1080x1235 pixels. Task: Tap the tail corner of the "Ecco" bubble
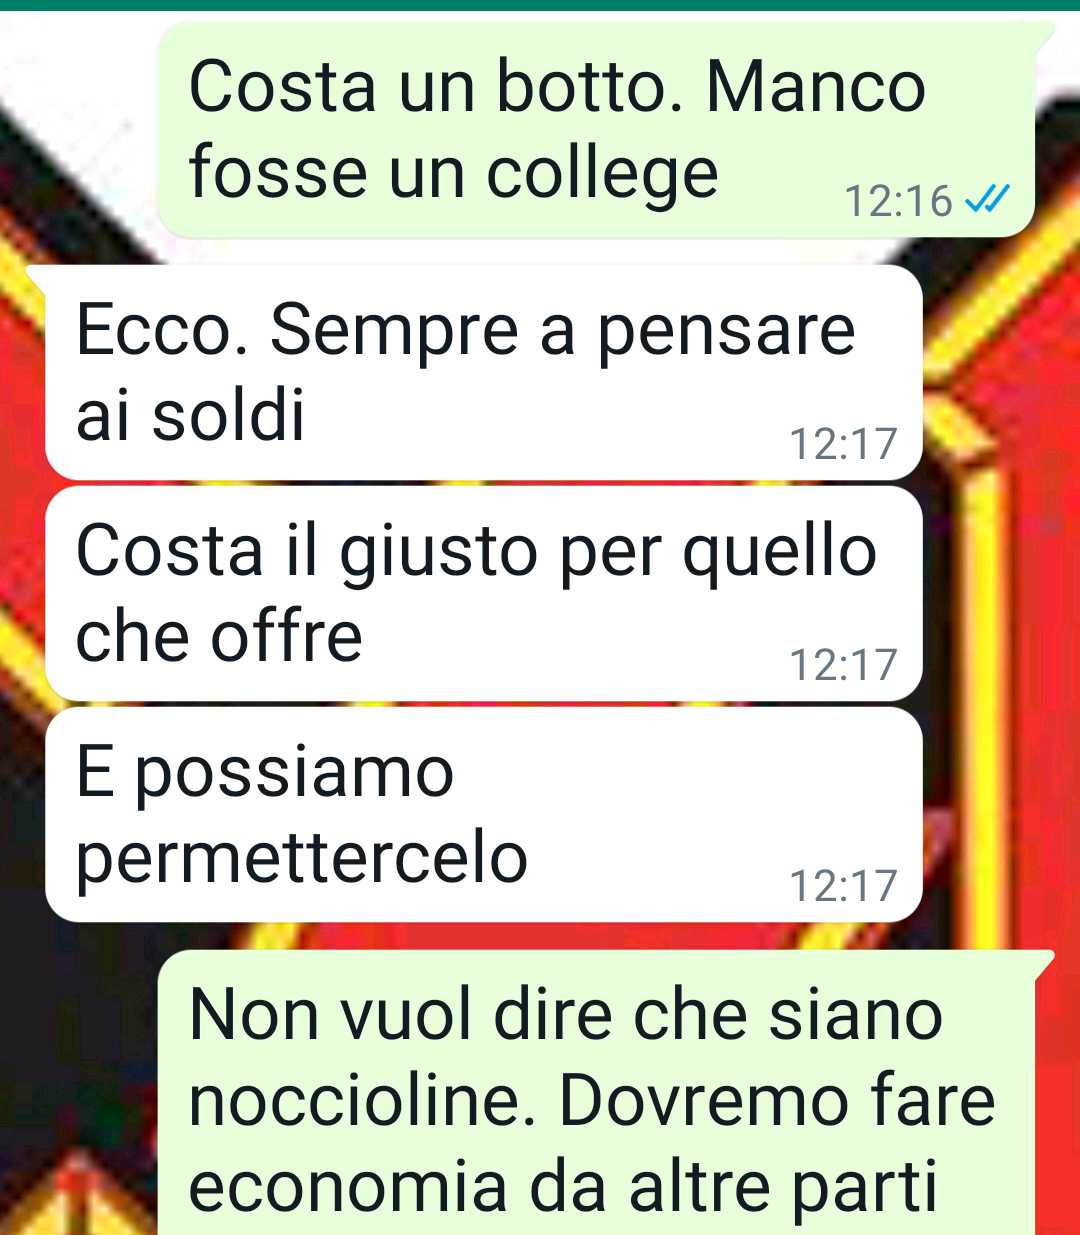tap(36, 277)
